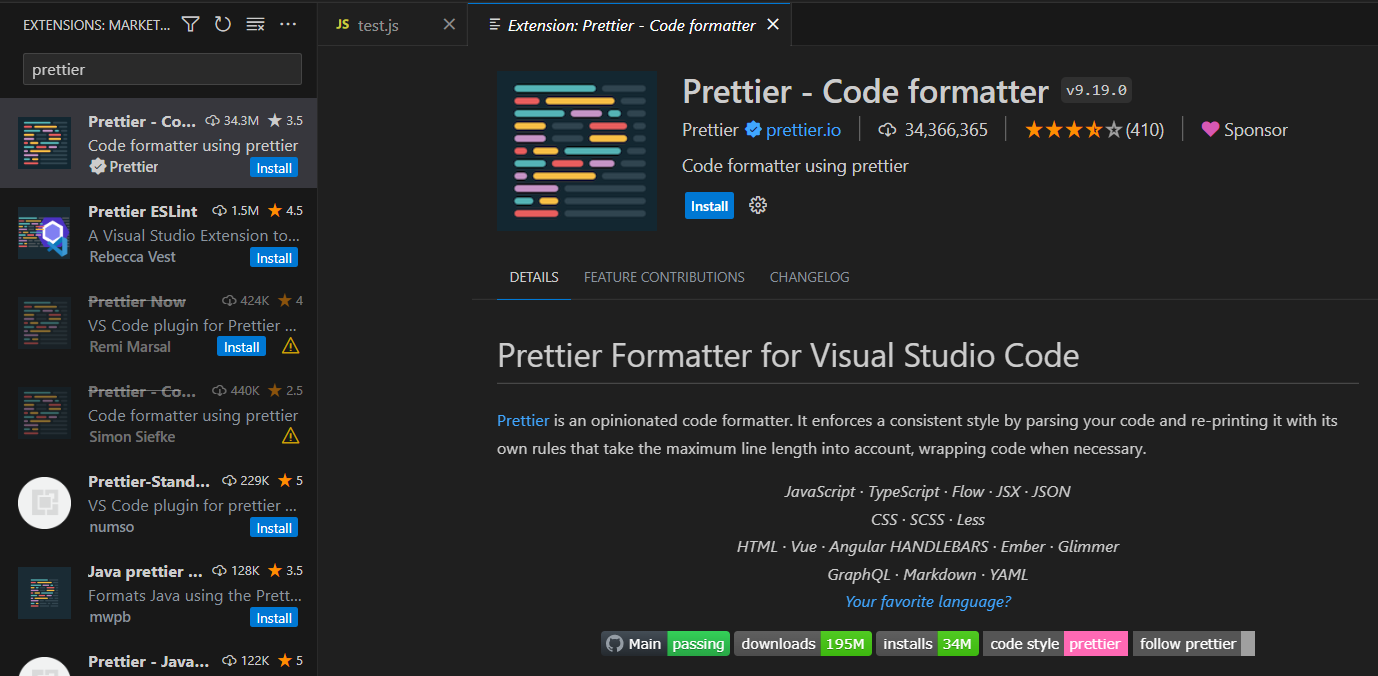
Task: Click the large Prettier logo on details page
Action: pos(578,151)
